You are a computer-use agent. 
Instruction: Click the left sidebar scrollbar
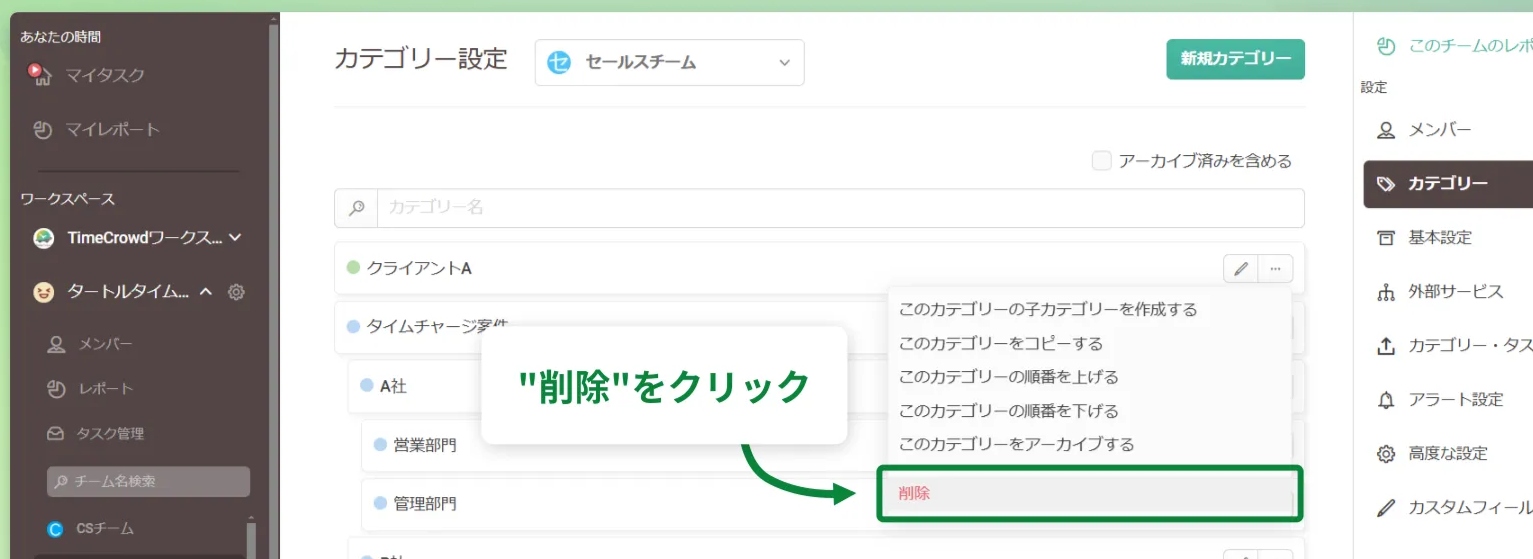pyautogui.click(x=274, y=285)
